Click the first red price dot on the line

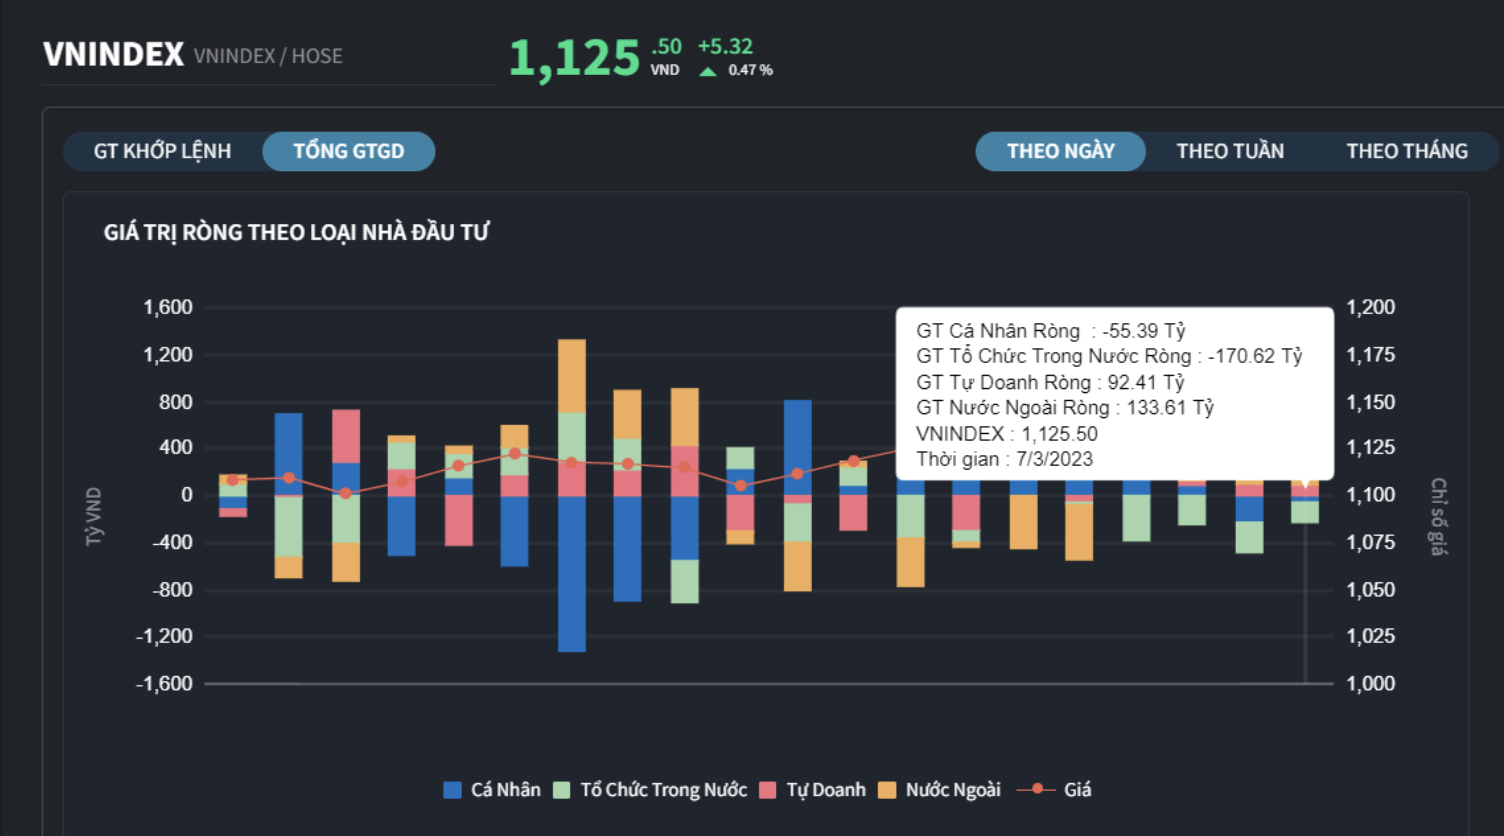pos(233,480)
